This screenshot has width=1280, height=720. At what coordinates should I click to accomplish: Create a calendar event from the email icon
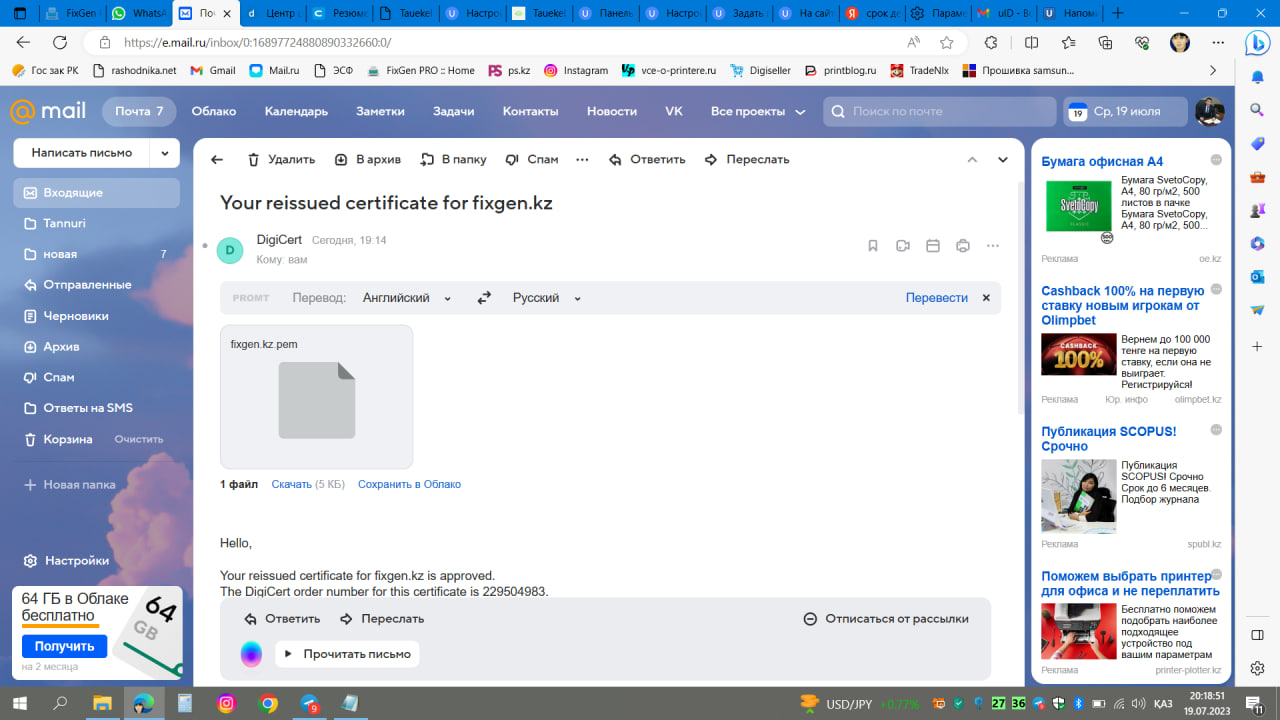(x=933, y=246)
